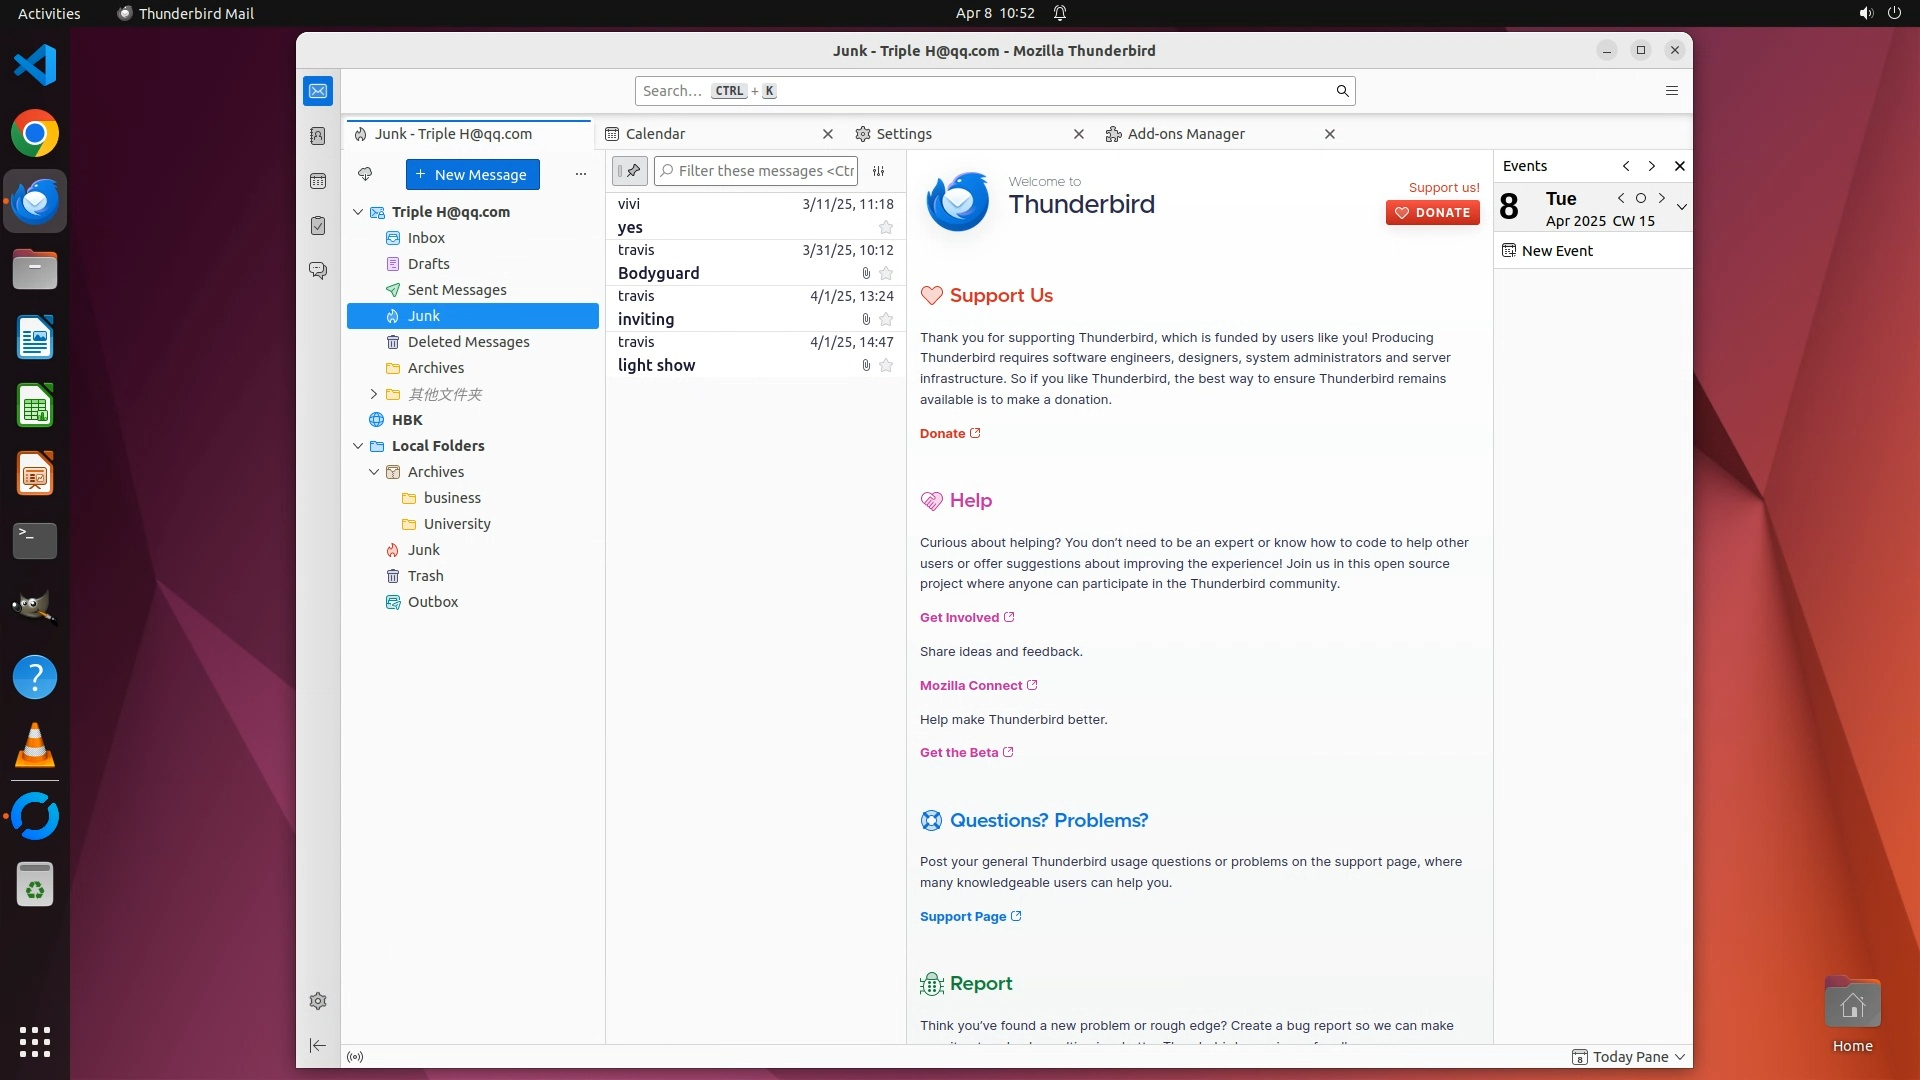Open the Chat space in the sidebar

[318, 271]
